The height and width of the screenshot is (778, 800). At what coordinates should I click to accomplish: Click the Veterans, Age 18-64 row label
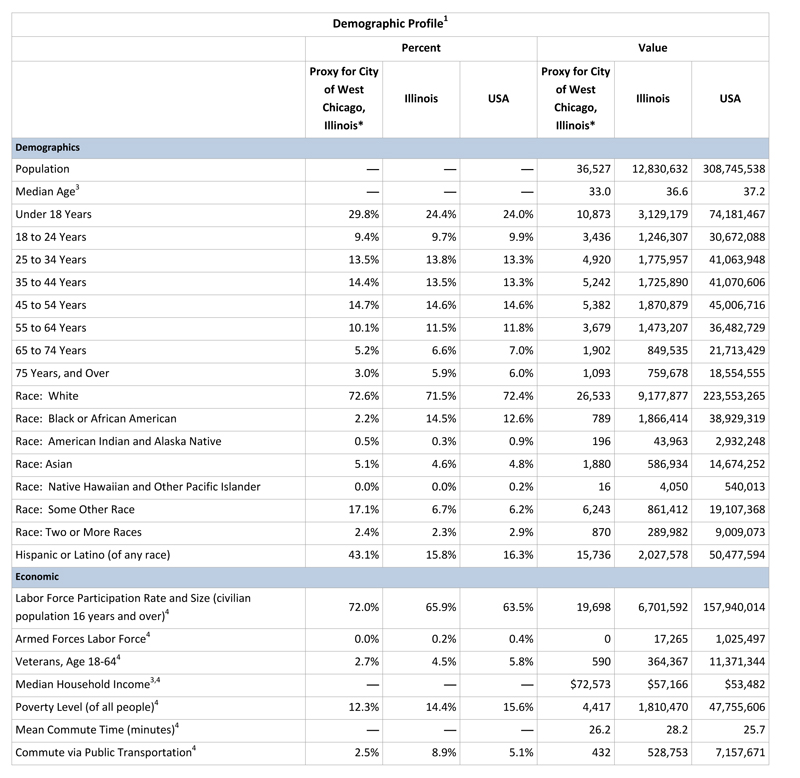68,661
